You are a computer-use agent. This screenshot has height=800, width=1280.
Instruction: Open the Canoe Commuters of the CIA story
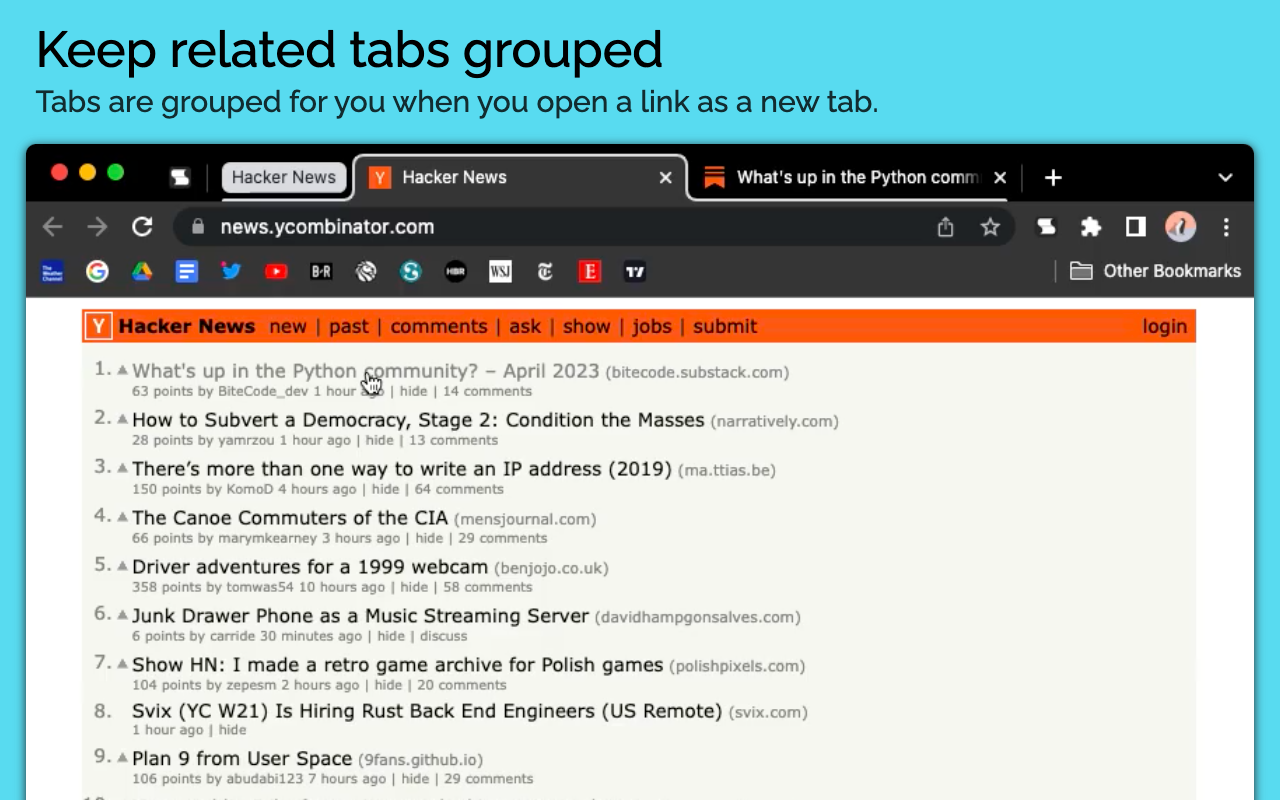point(290,518)
